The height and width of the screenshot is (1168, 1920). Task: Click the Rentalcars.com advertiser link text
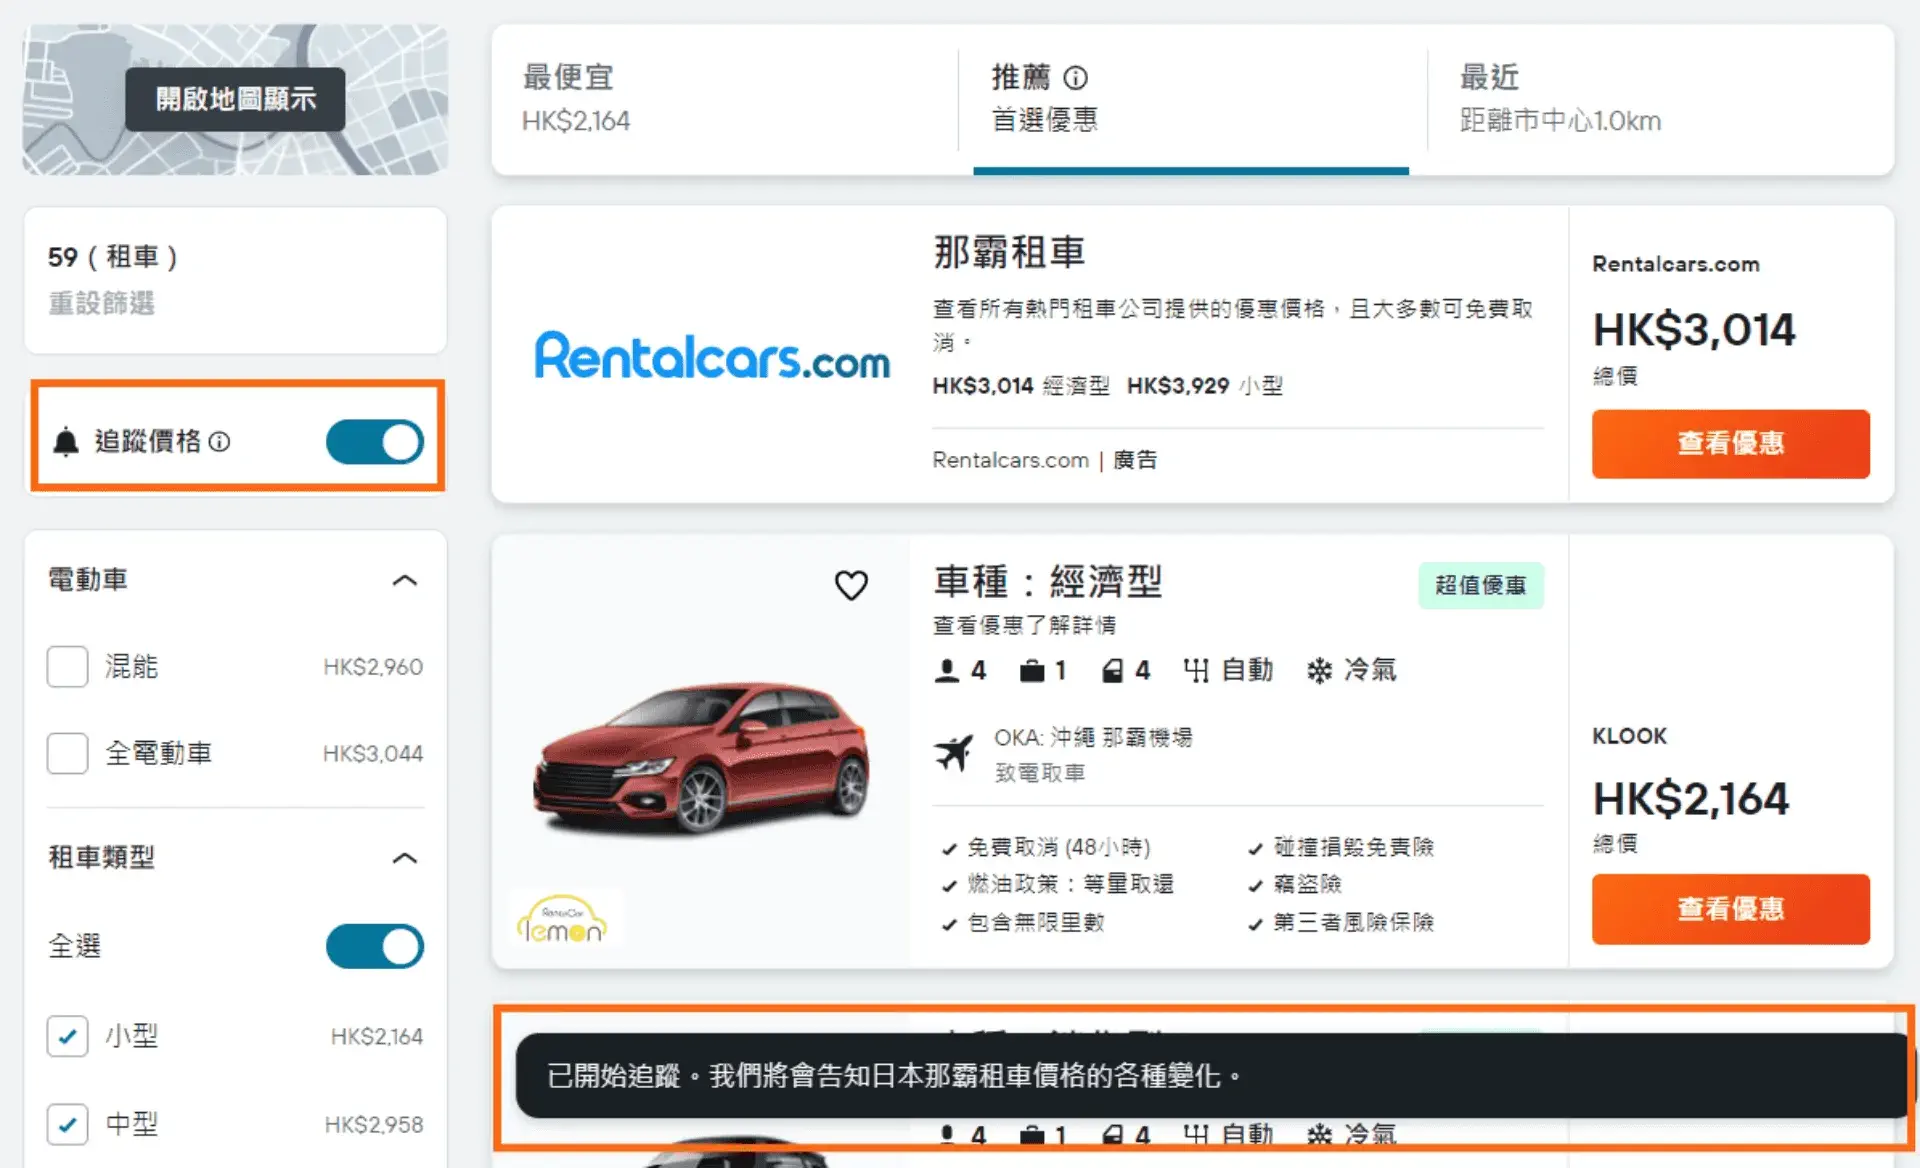point(1010,460)
